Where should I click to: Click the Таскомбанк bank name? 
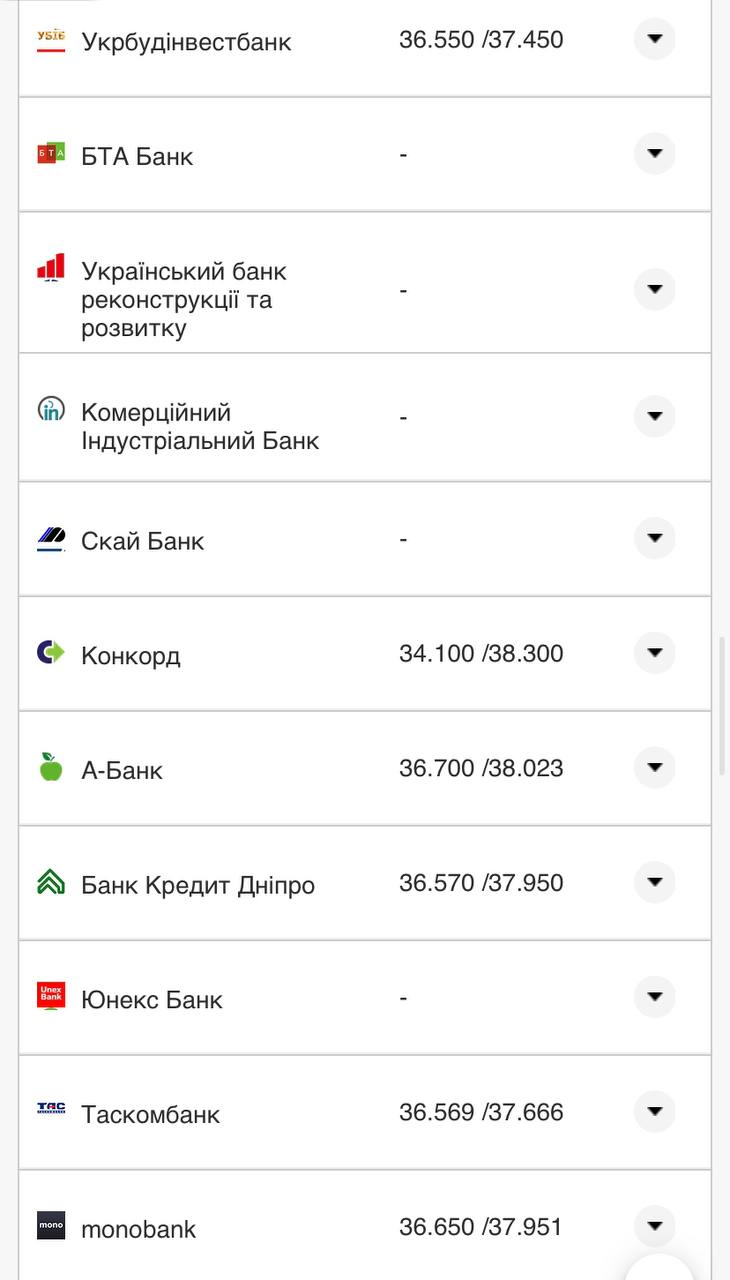coord(150,1114)
